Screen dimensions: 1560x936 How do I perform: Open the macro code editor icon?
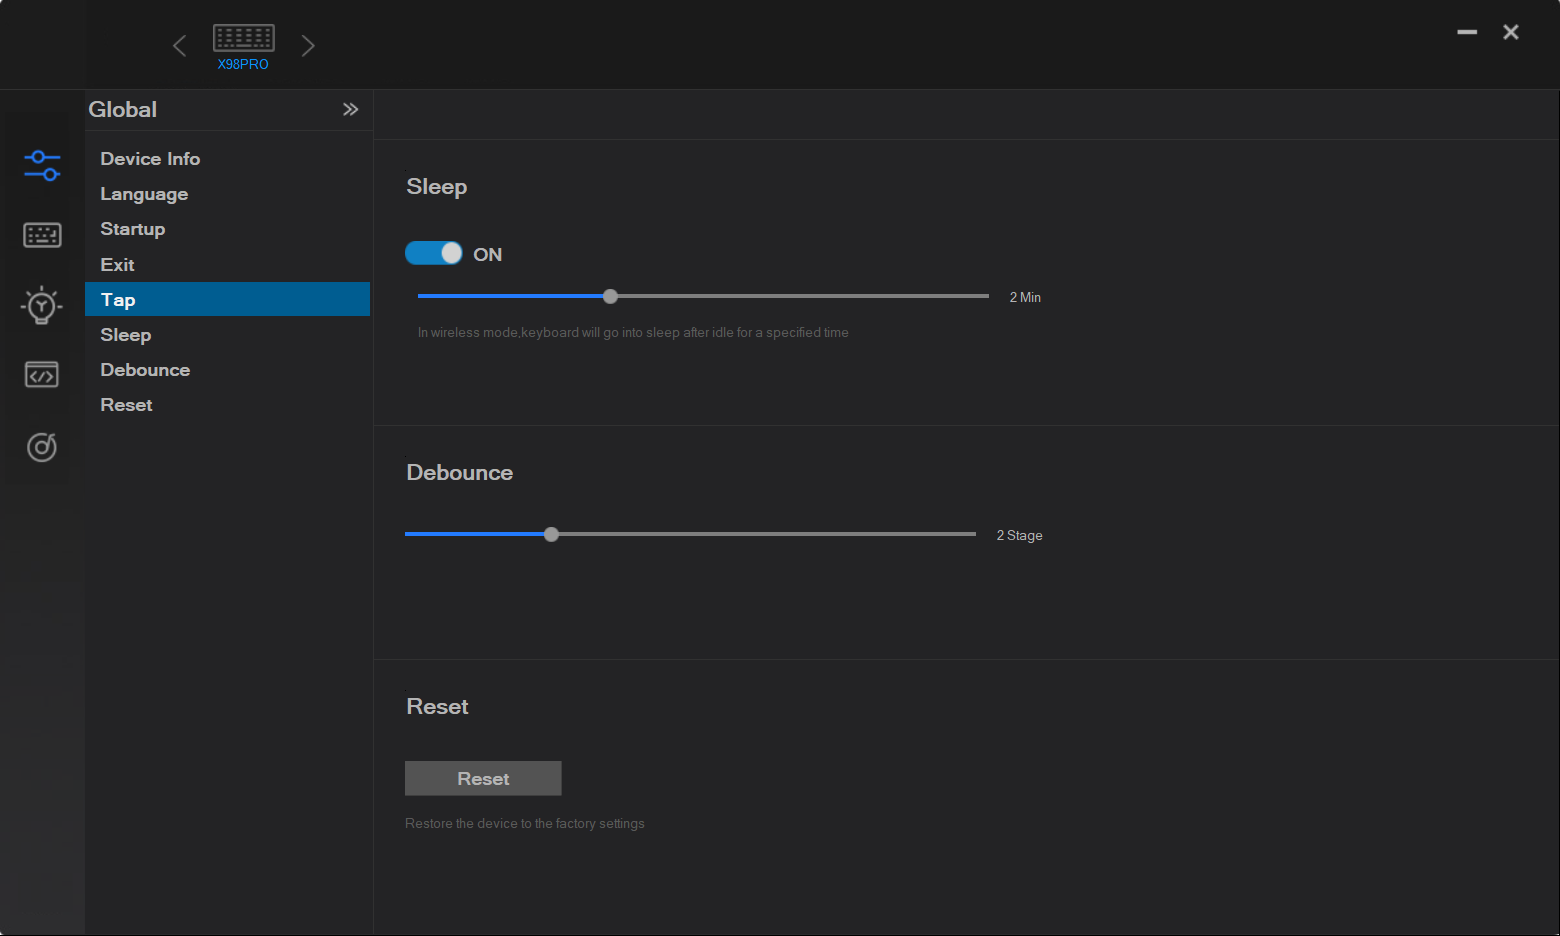[x=42, y=375]
